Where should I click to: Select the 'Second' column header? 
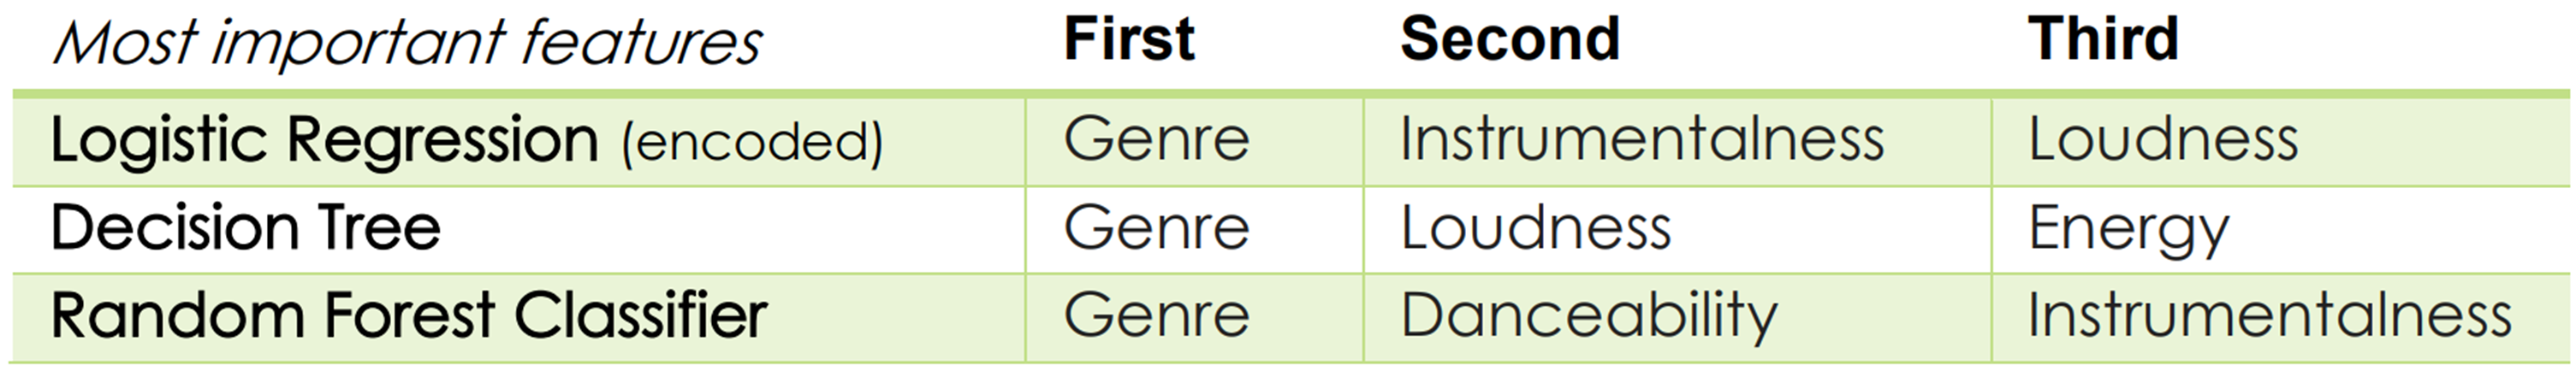point(1510,40)
